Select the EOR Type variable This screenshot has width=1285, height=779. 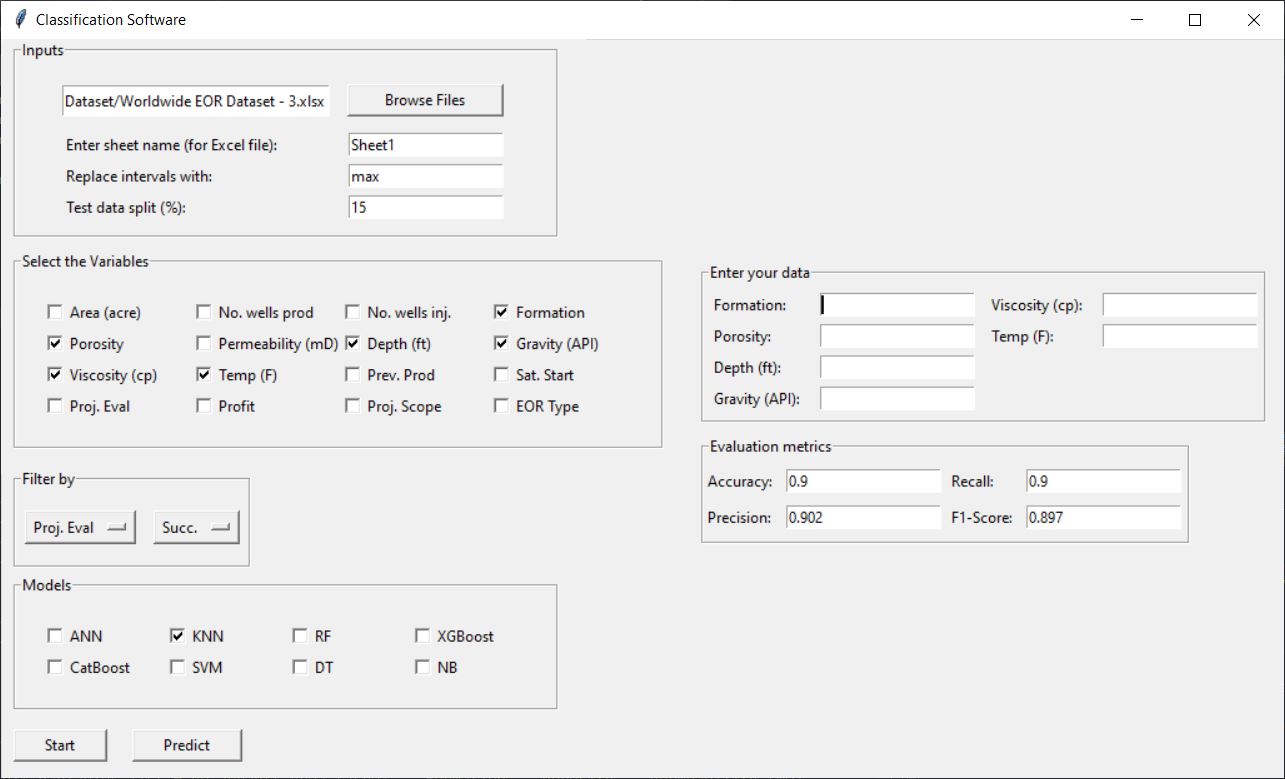501,406
